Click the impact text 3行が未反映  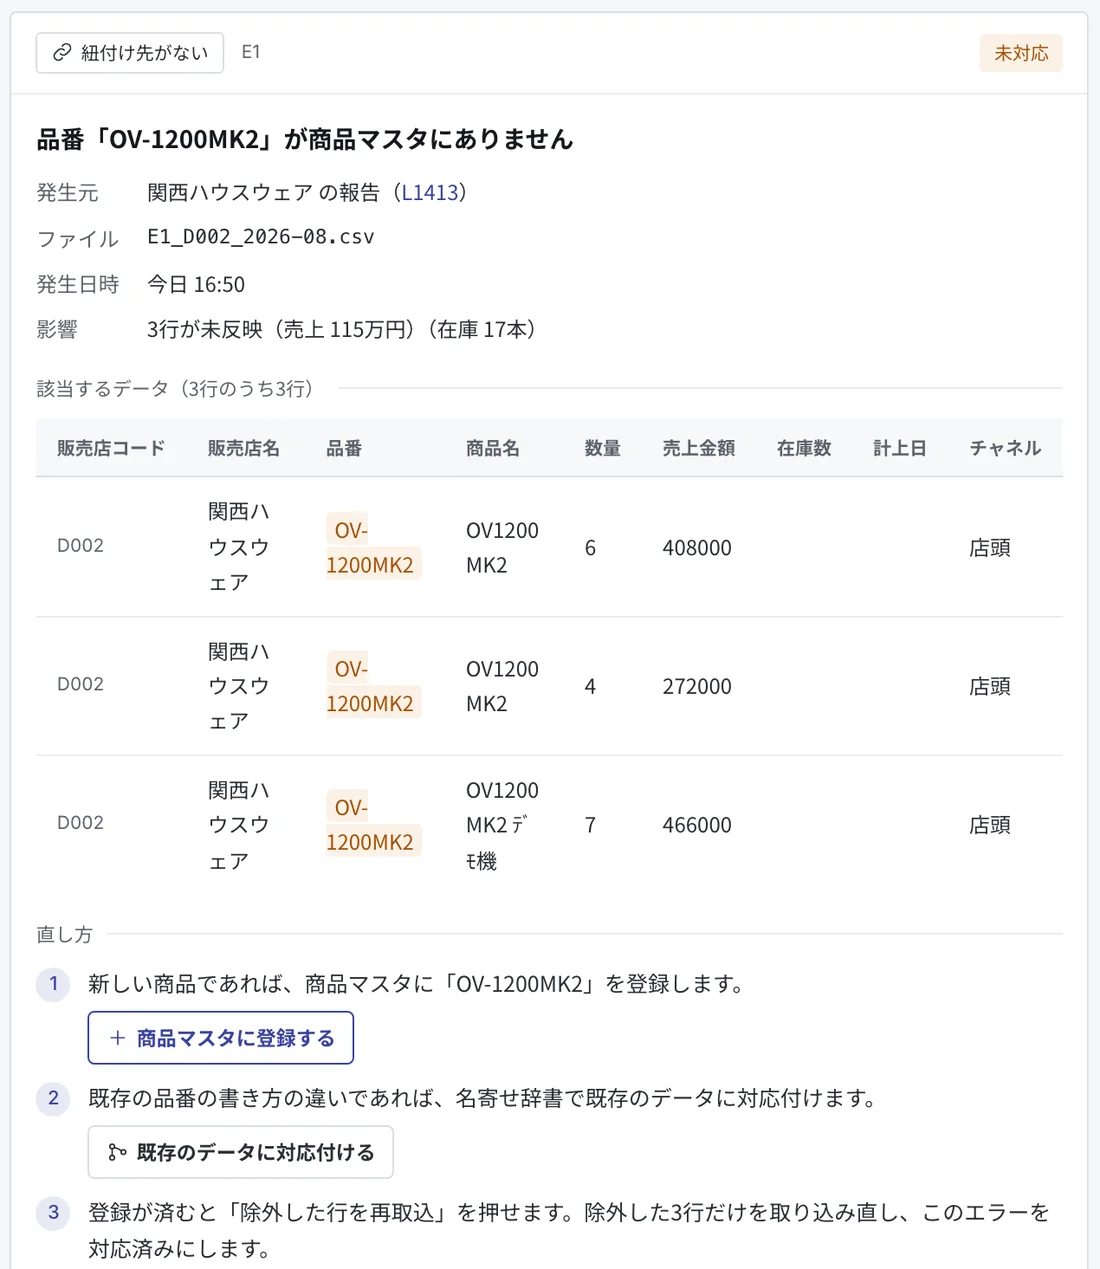click(205, 330)
